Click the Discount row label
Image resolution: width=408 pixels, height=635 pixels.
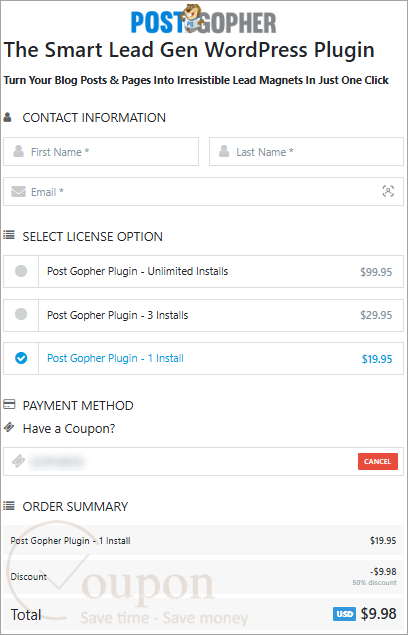(29, 577)
